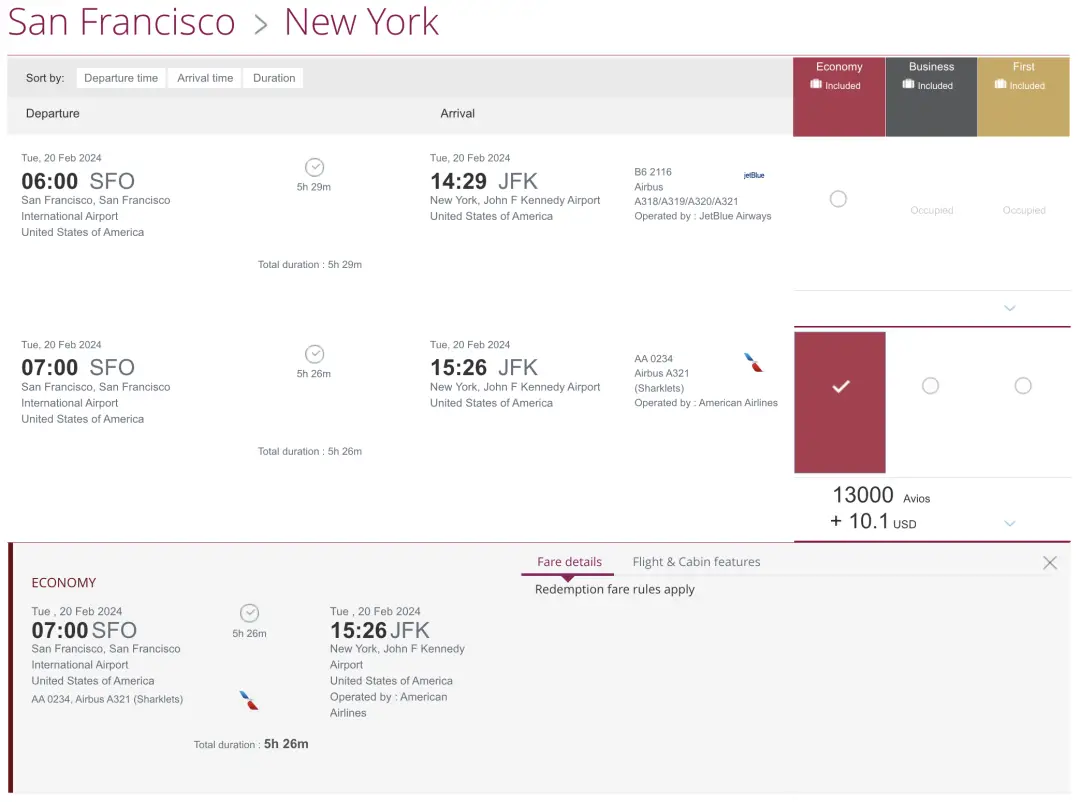Screen dimensions: 1080x802
Task: Sort flights by Arrival time
Action: pyautogui.click(x=205, y=78)
